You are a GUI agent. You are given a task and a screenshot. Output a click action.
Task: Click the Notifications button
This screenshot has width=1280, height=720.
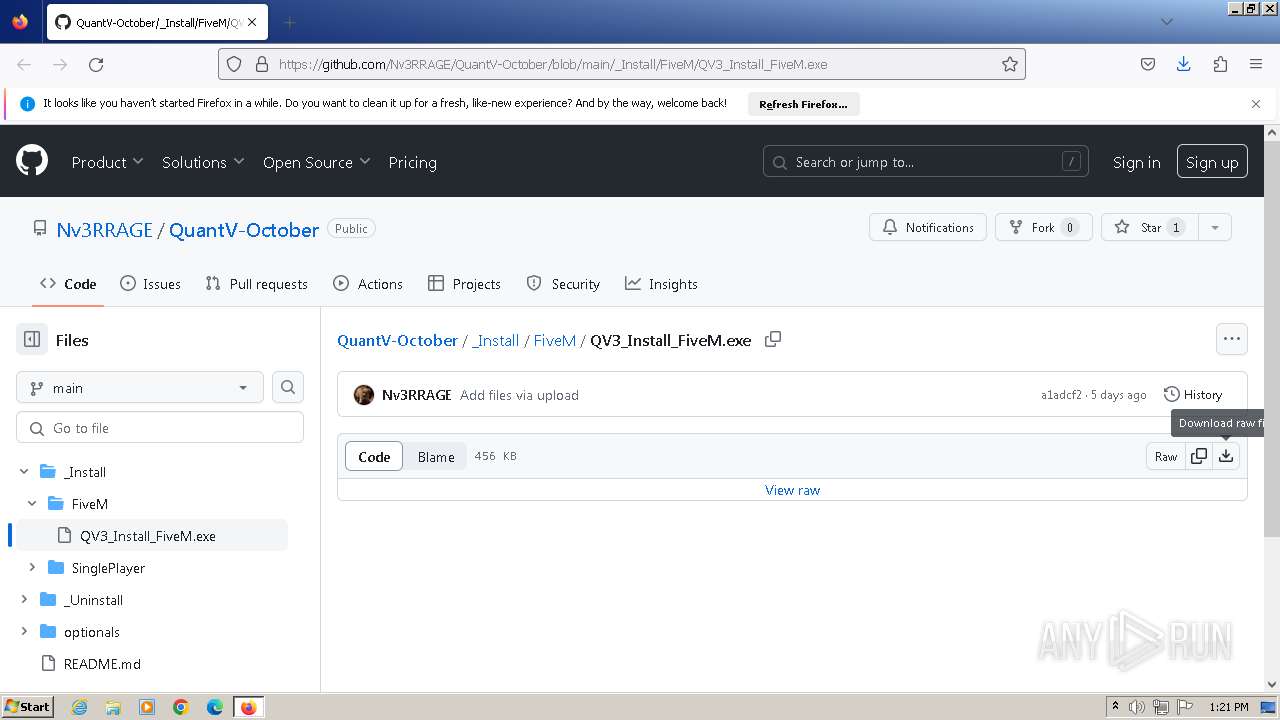tap(928, 228)
